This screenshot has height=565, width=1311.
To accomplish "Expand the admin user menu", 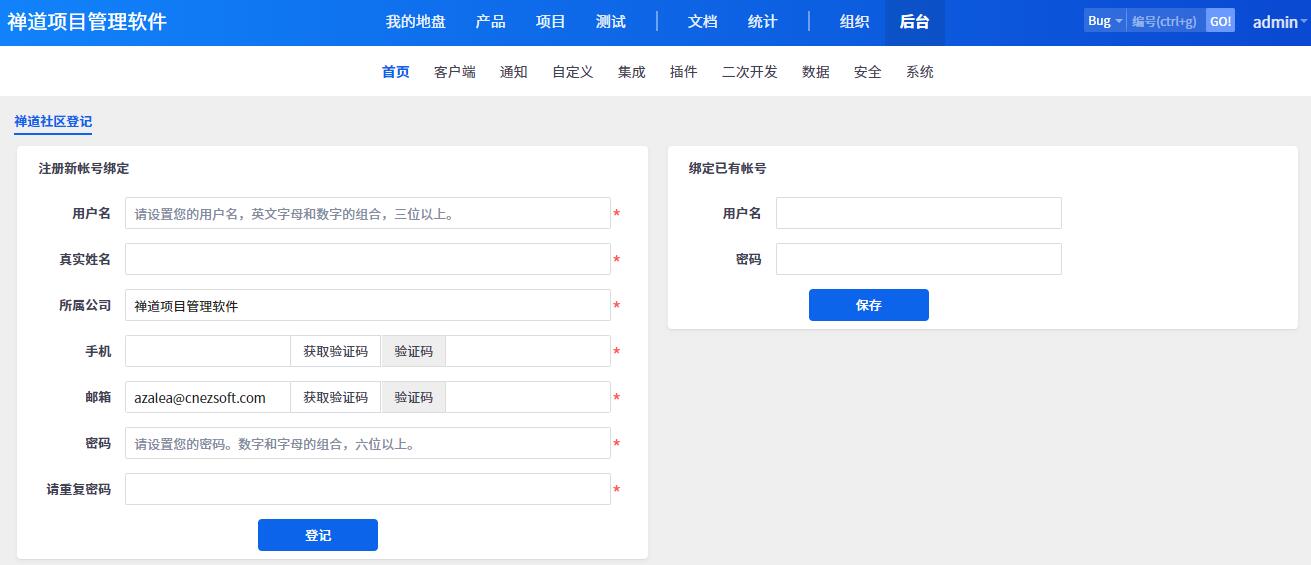I will click(x=1279, y=22).
